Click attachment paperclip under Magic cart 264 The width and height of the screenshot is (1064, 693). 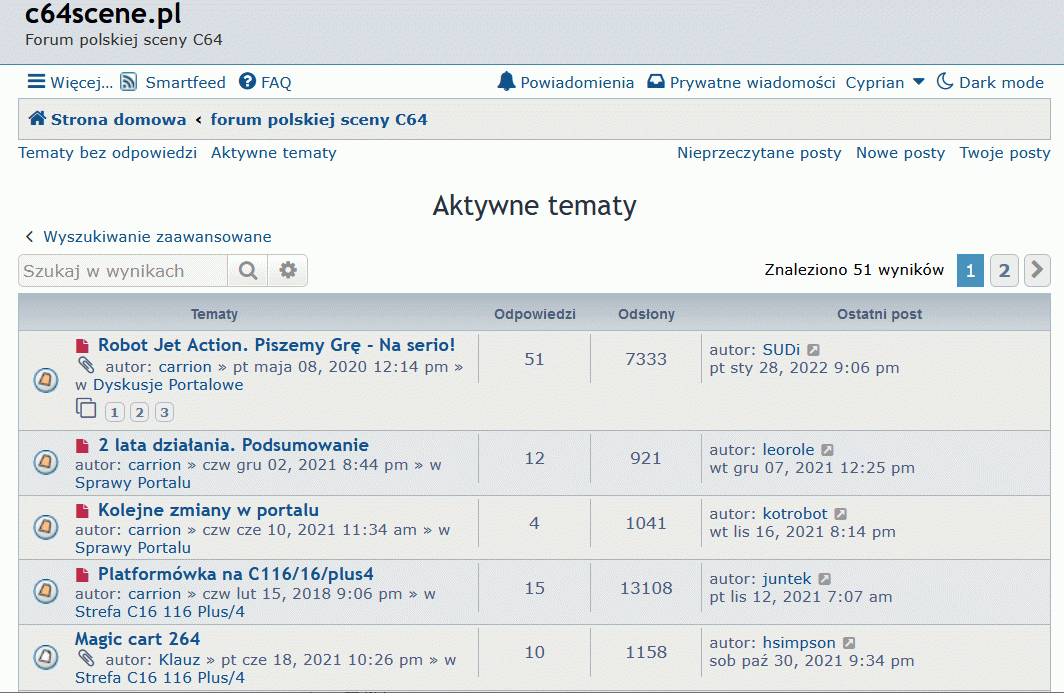(86, 658)
